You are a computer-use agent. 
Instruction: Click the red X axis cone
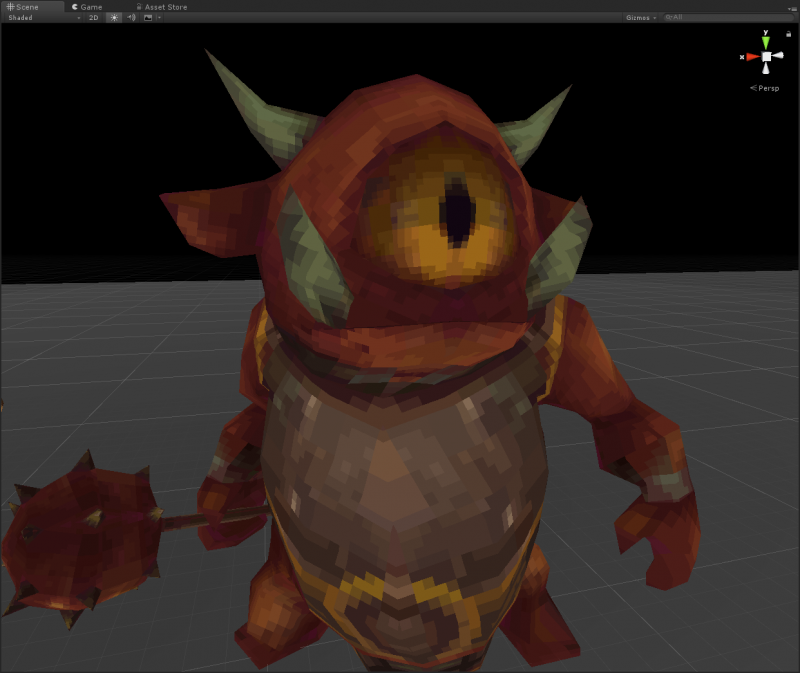(x=752, y=57)
